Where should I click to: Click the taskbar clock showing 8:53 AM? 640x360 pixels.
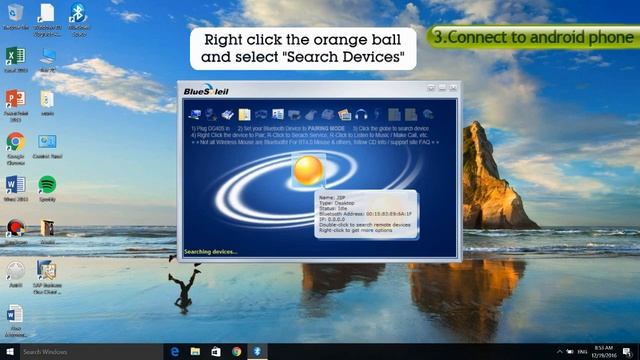[604, 351]
